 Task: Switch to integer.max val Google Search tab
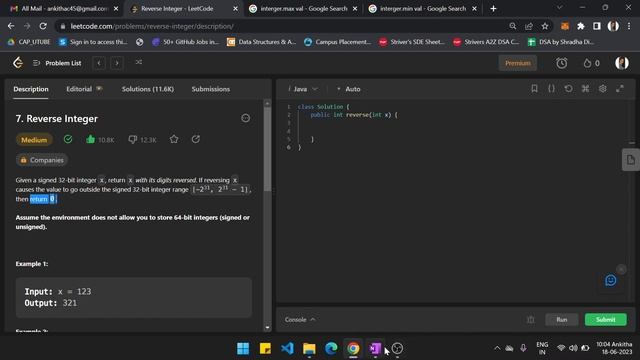[303, 9]
